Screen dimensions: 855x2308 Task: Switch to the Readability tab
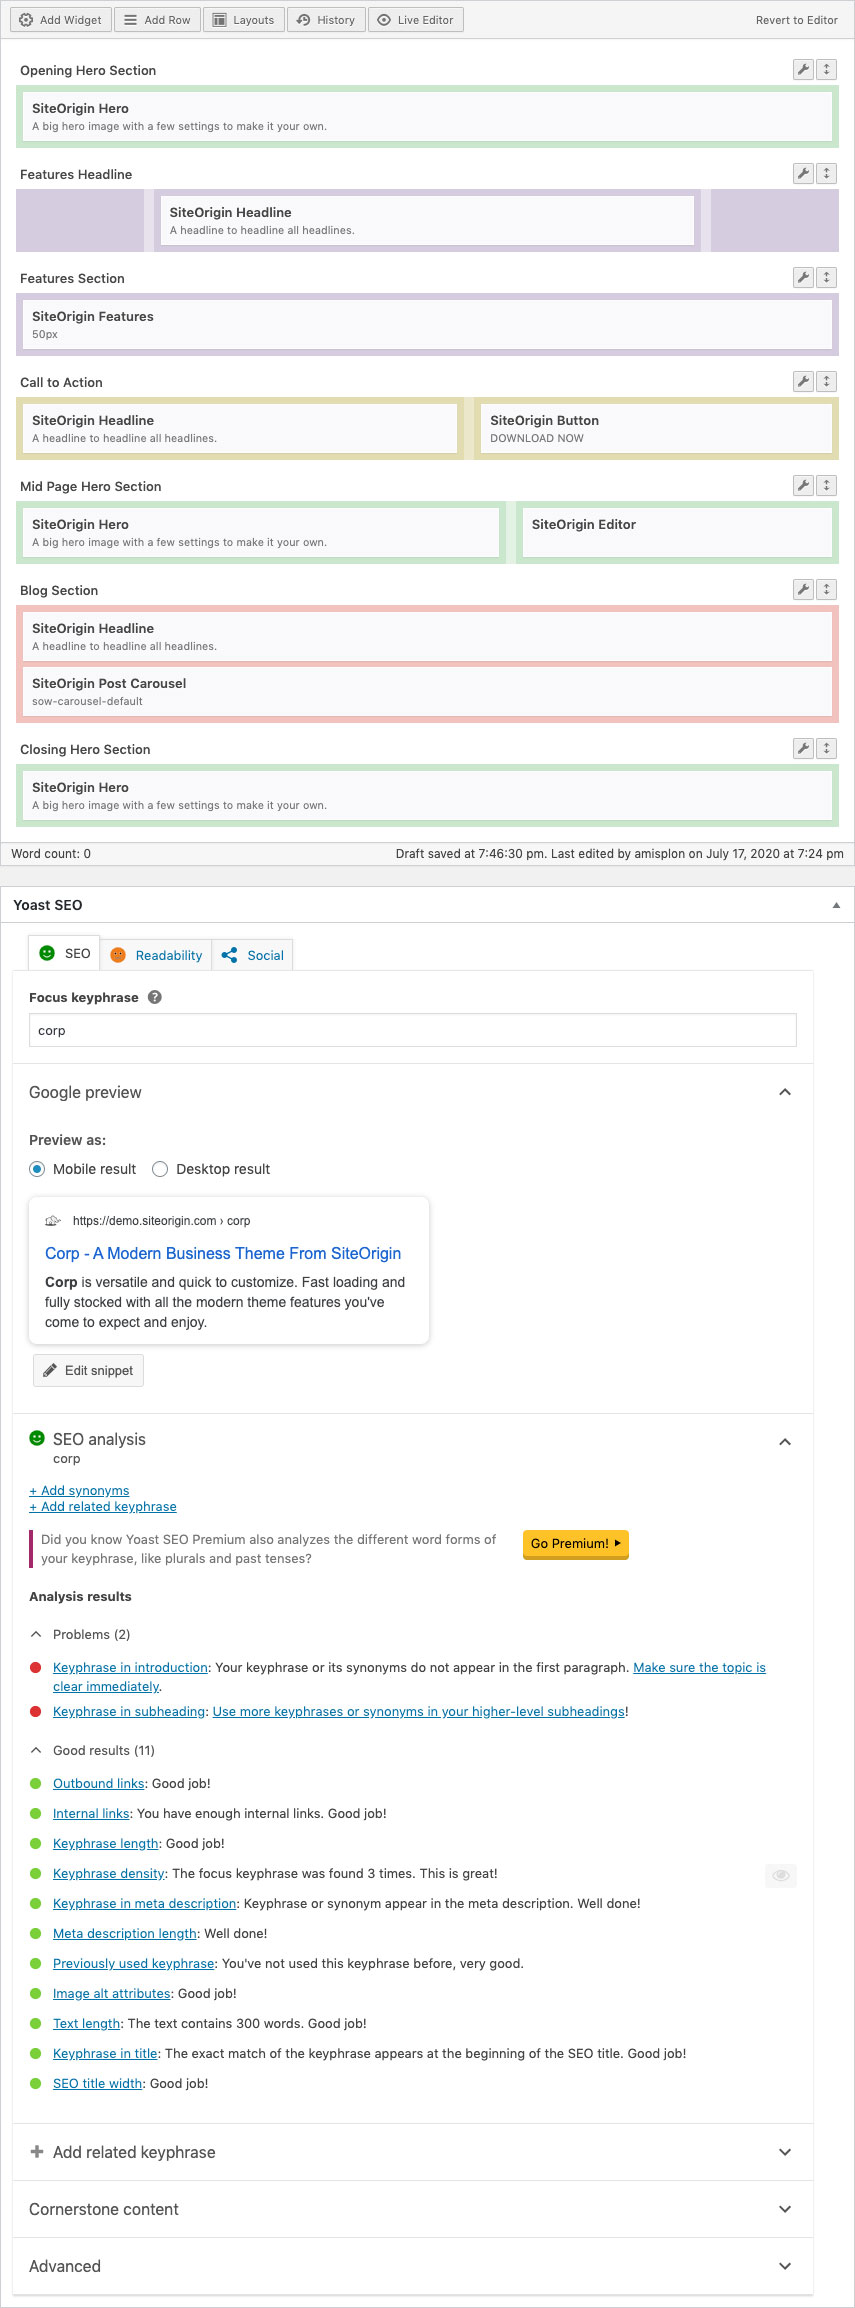(157, 955)
